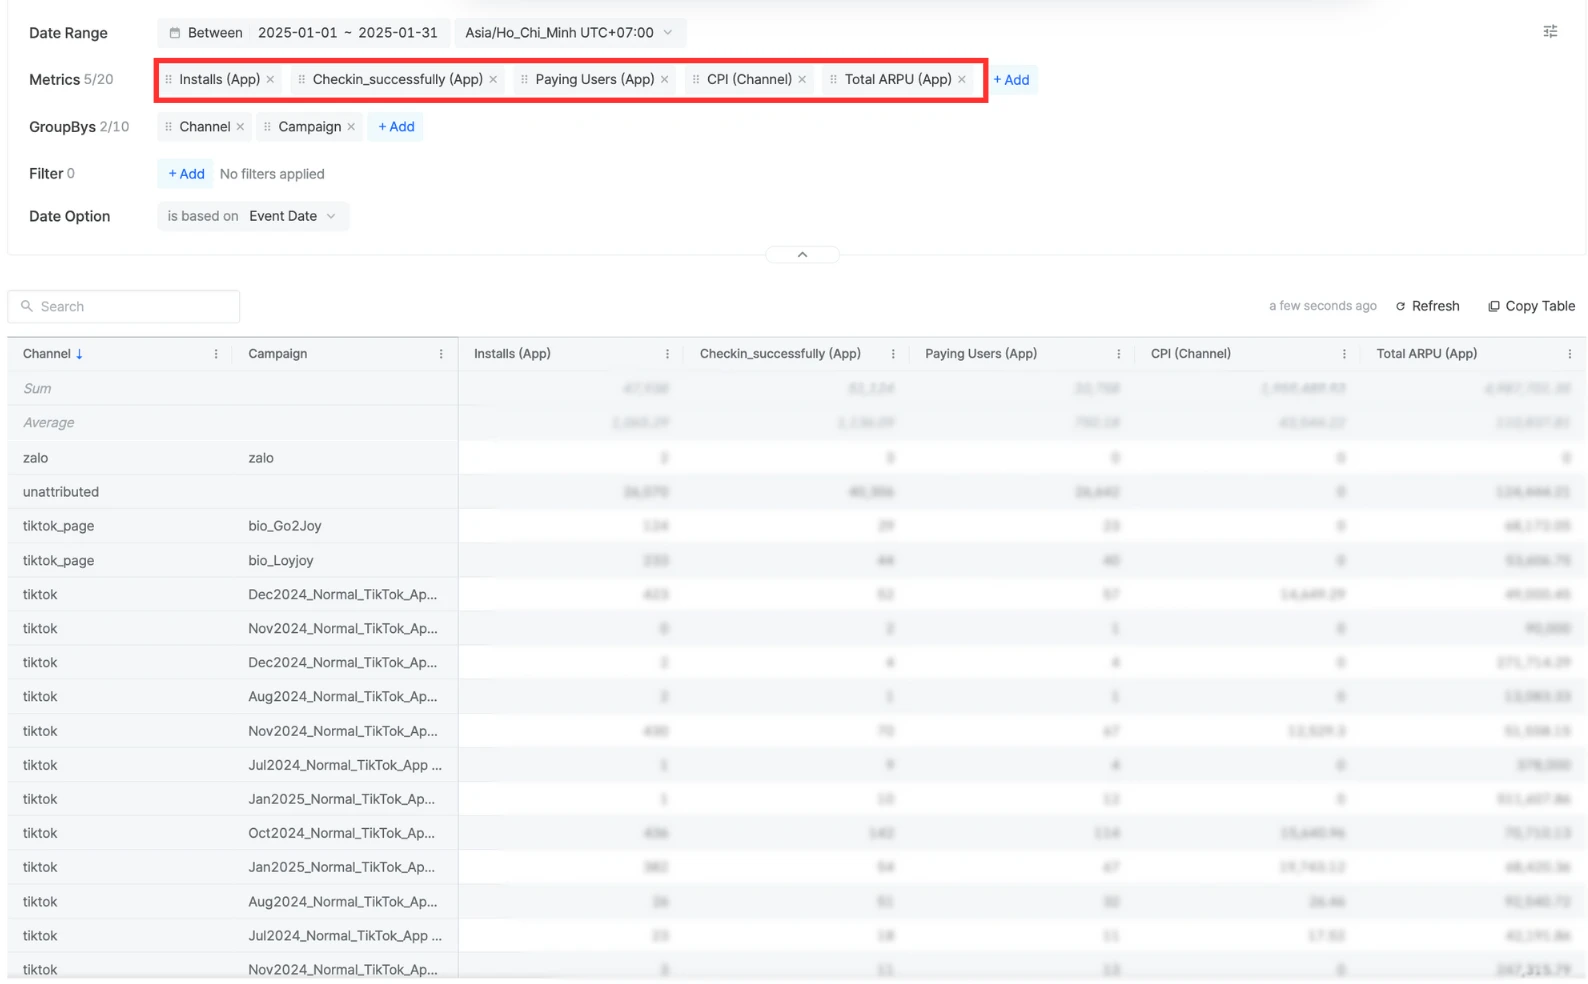Add a new filter
1588x984 pixels.
click(x=186, y=174)
